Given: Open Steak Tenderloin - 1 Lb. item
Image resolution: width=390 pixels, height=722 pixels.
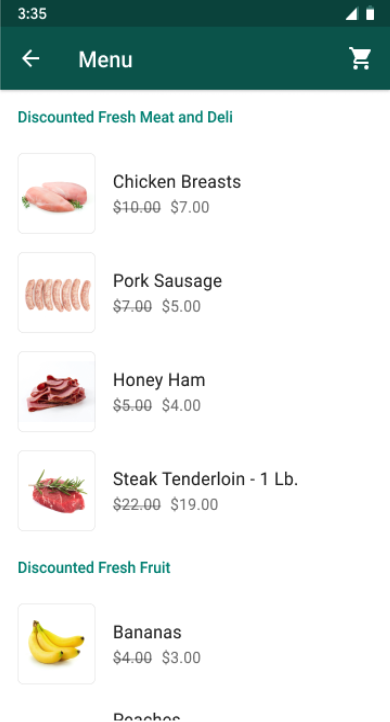Looking at the screenshot, I should pyautogui.click(x=195, y=490).
